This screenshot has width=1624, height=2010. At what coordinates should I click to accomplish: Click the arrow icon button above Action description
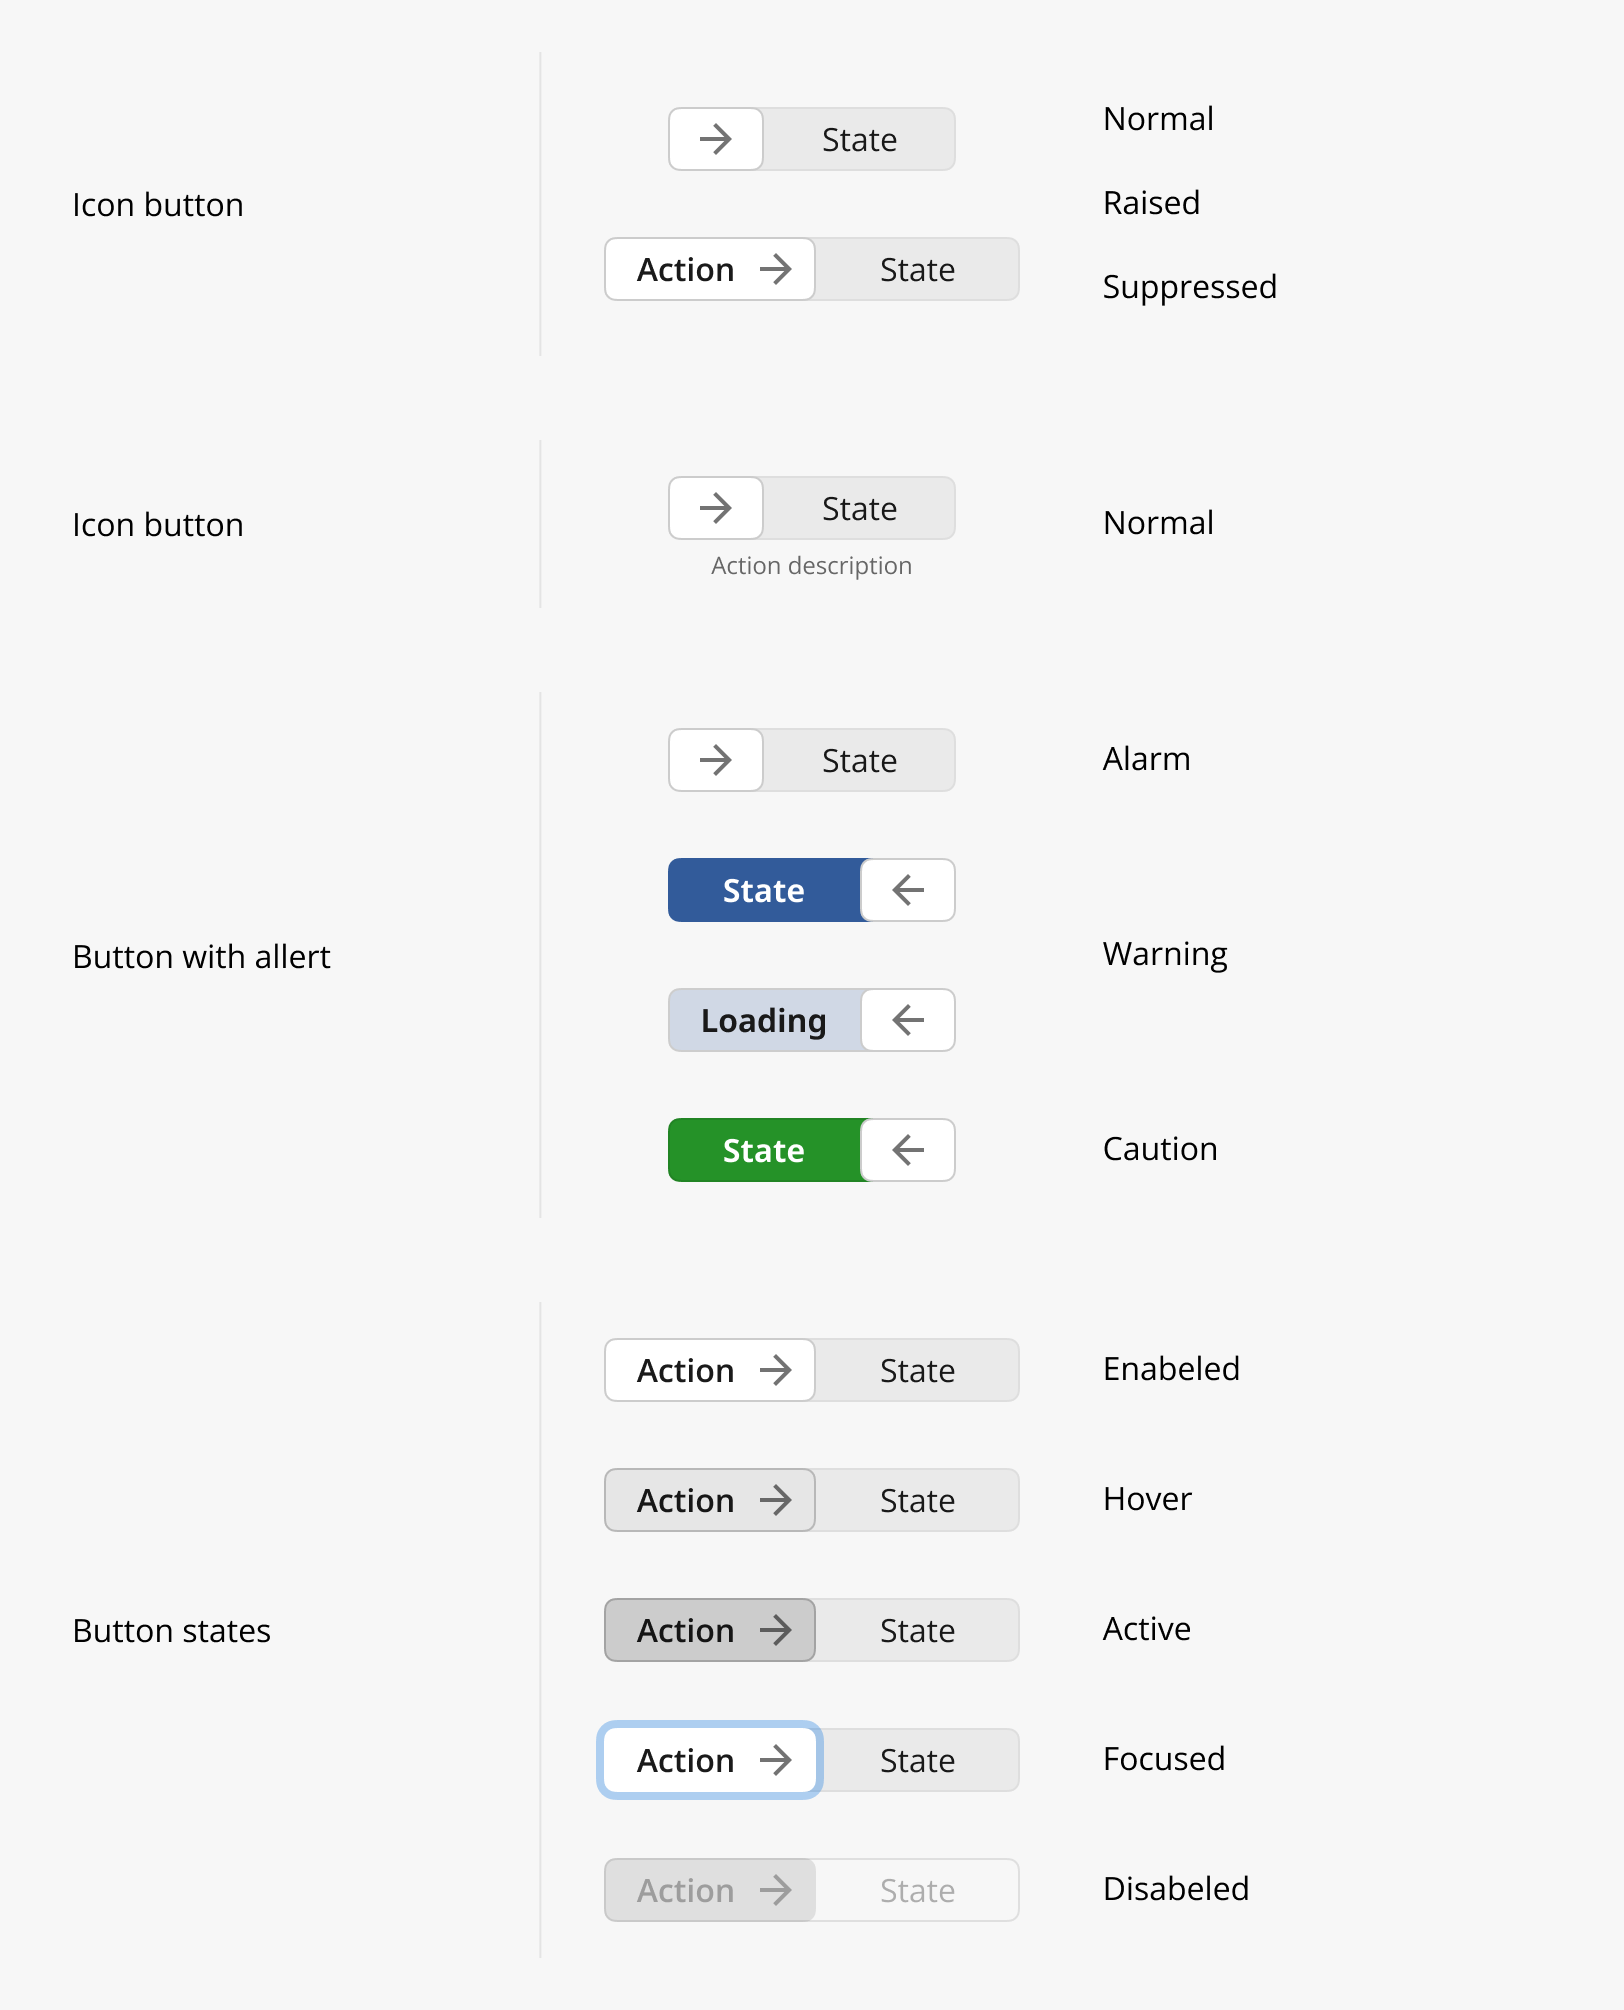coord(716,508)
